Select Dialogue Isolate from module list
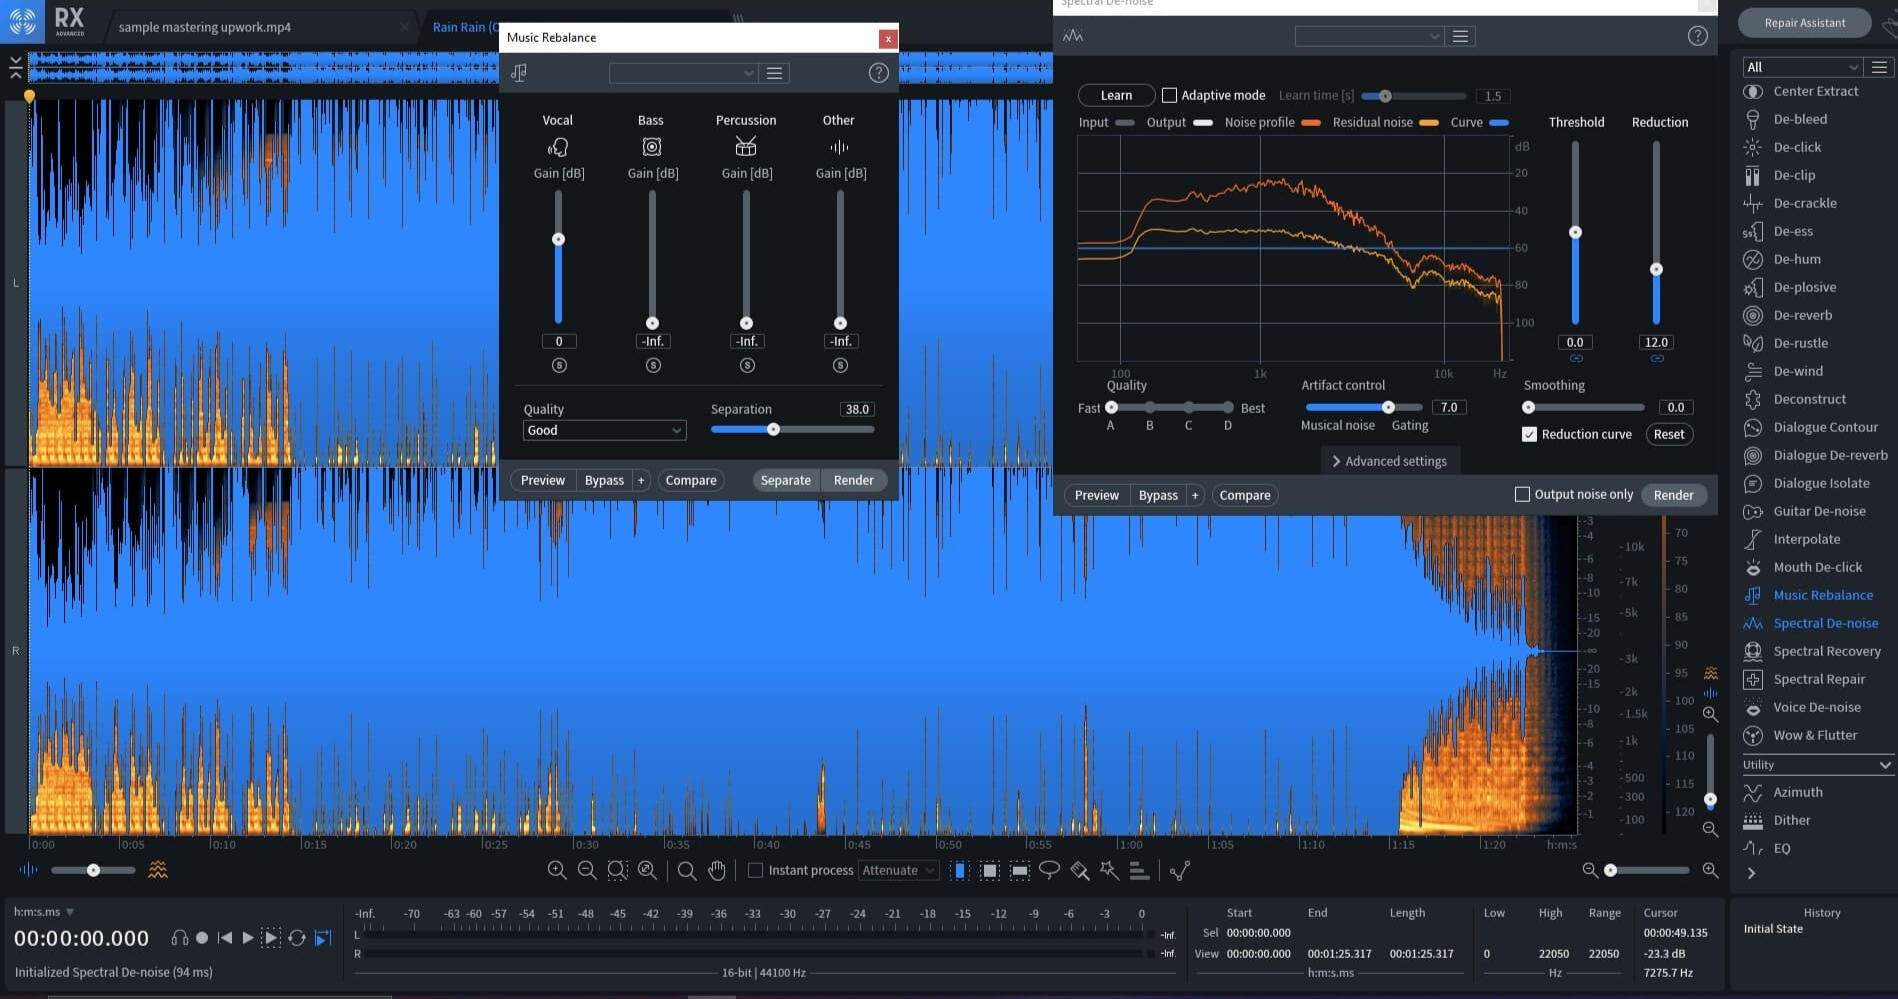Screen dimensions: 1898x999 click(x=1820, y=483)
